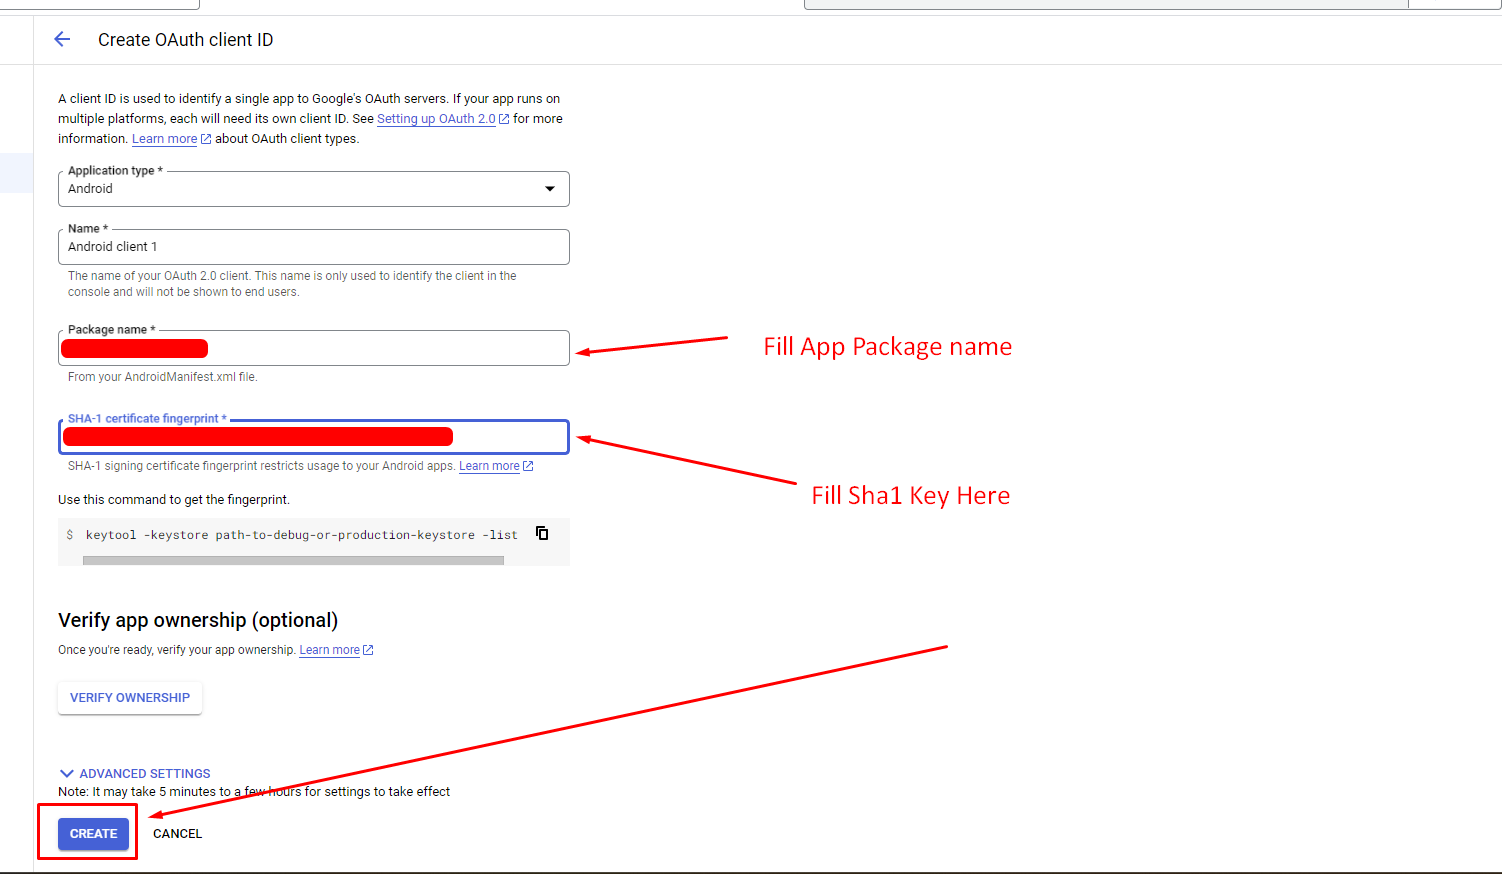Open Learn more about OAuth client types

[164, 139]
